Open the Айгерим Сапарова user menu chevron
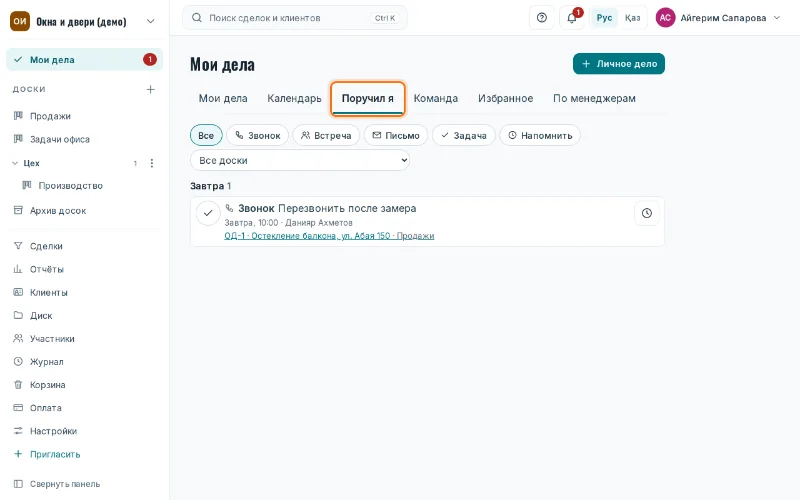 click(x=777, y=18)
